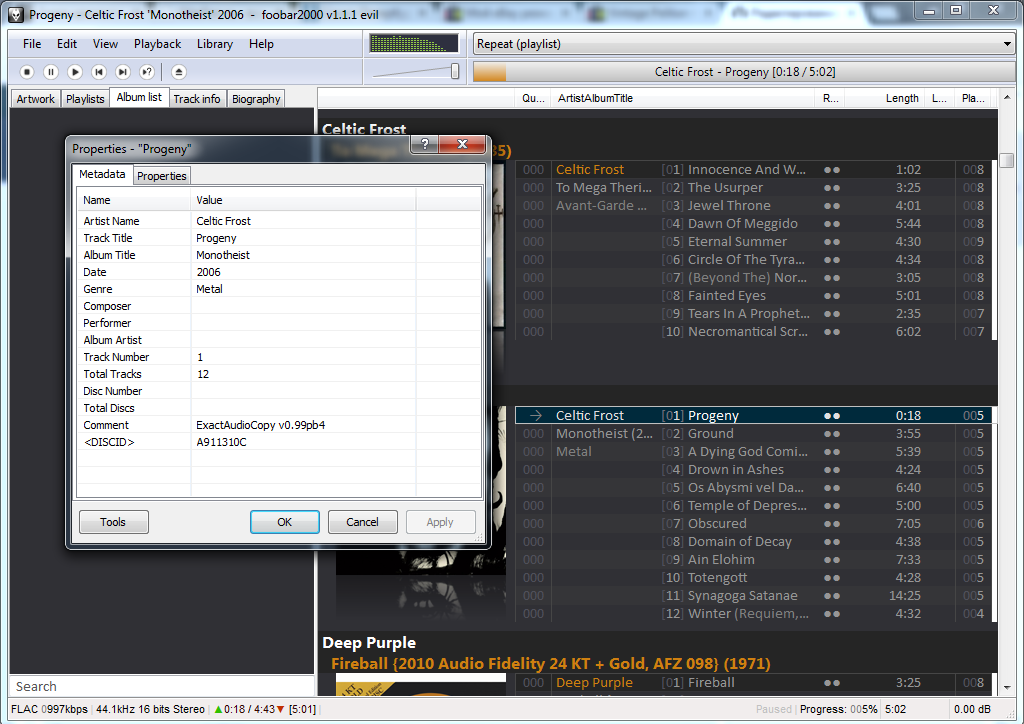
Task: Open the Help menu
Action: (x=261, y=44)
